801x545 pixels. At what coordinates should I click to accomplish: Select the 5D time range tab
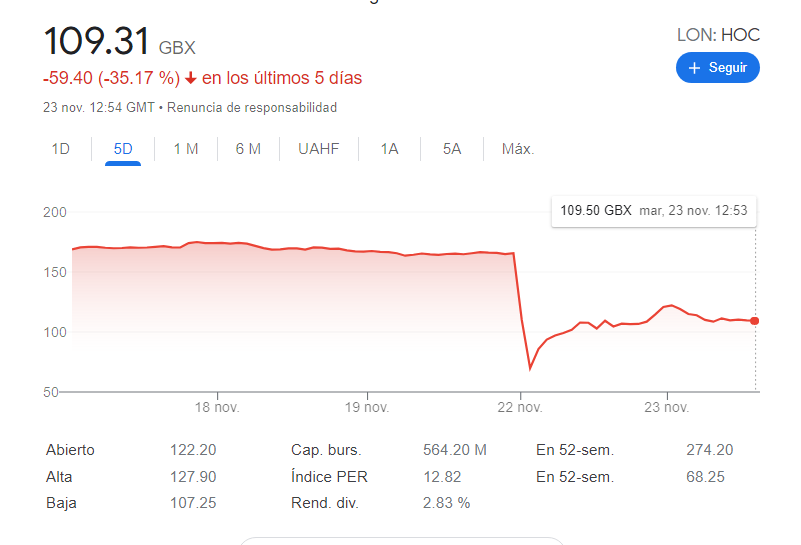pyautogui.click(x=123, y=149)
